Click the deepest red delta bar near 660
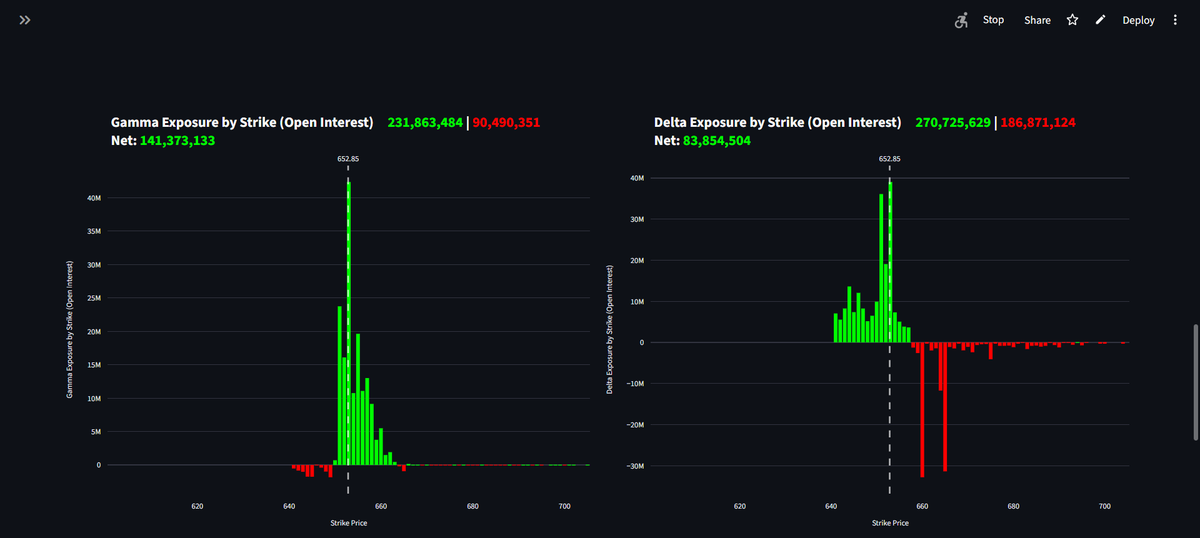This screenshot has width=1200, height=538. point(922,410)
